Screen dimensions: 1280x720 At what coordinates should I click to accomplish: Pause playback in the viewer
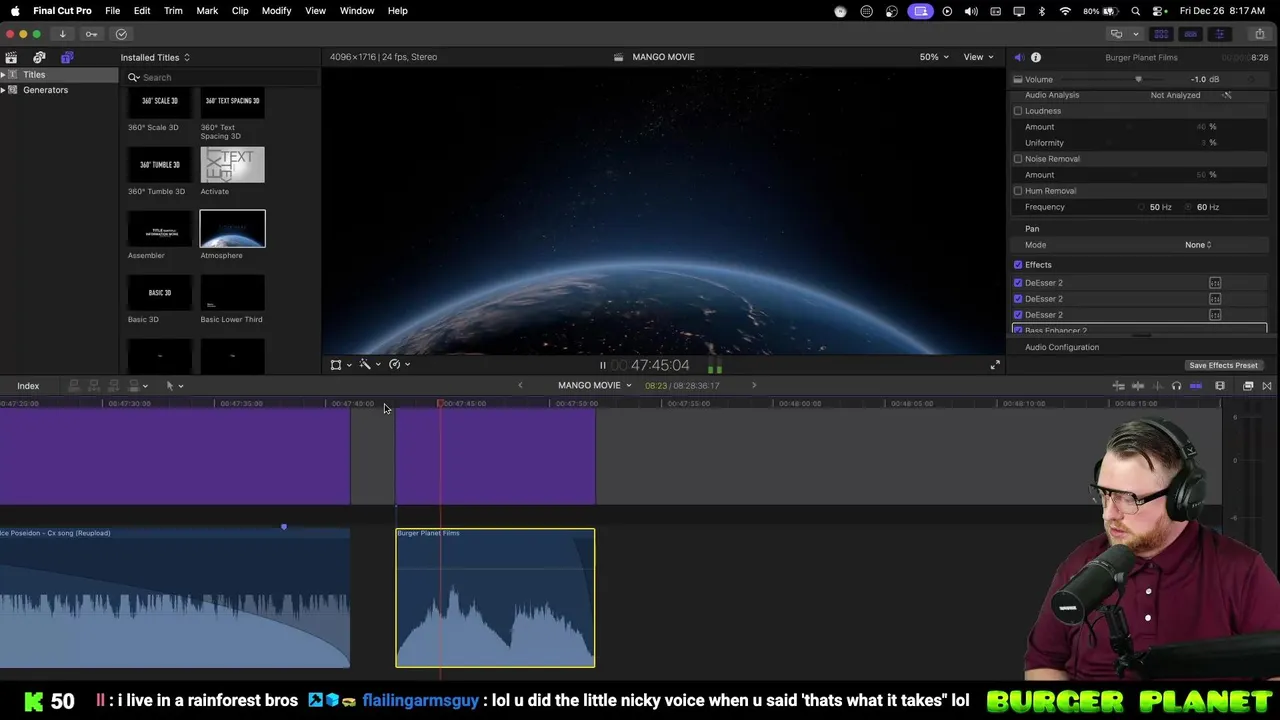pyautogui.click(x=602, y=365)
